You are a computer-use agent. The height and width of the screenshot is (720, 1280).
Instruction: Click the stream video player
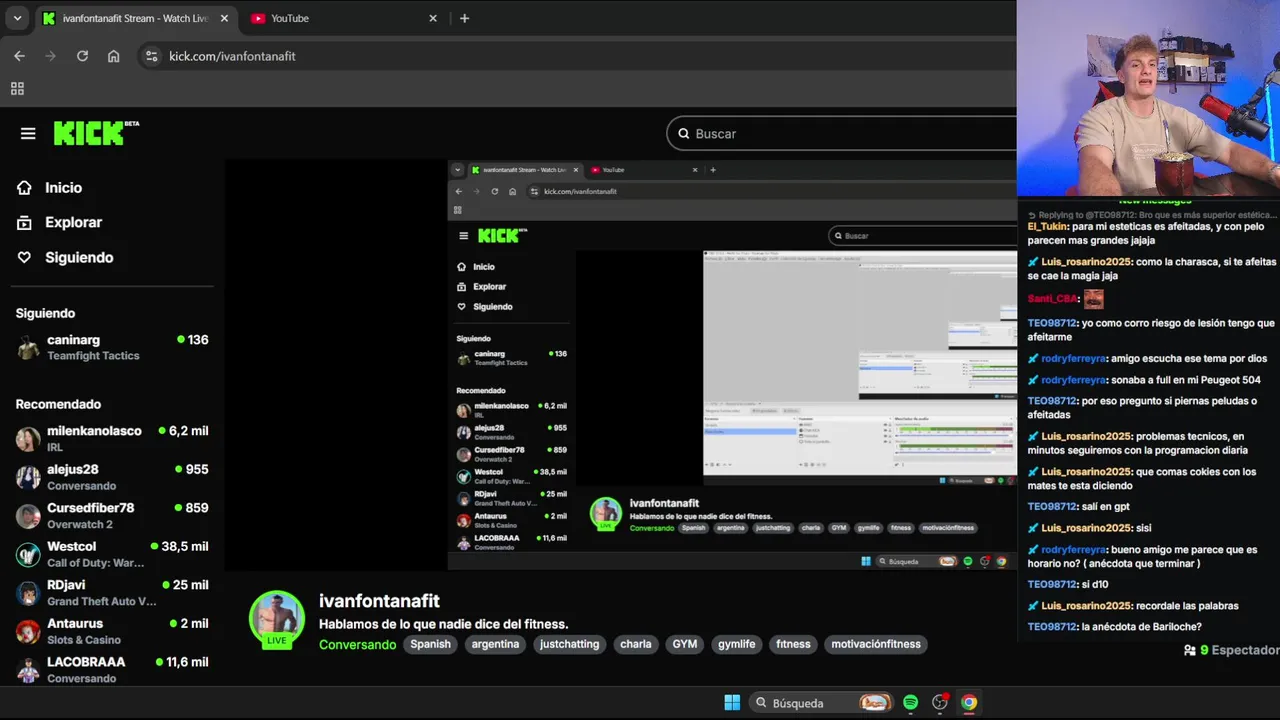620,365
